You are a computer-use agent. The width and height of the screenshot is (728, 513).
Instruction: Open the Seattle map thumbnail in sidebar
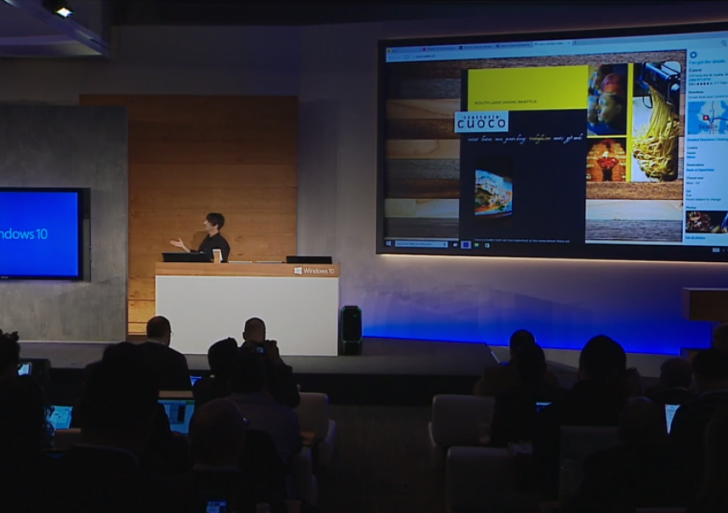707,118
